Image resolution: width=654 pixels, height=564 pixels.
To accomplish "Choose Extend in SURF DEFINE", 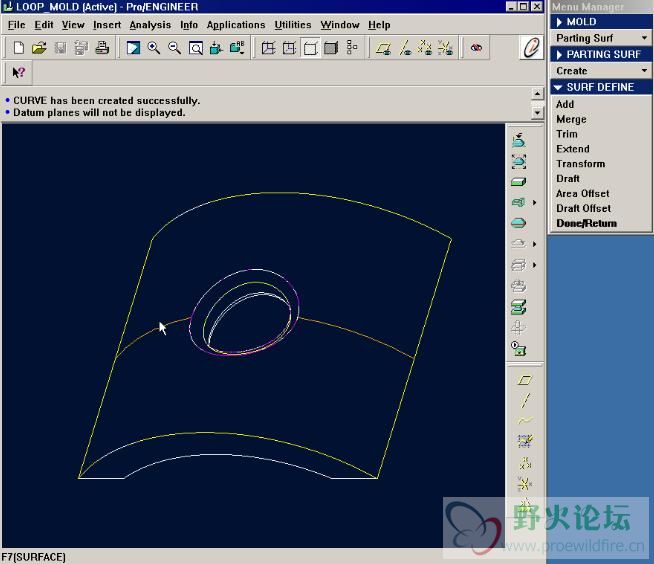I will point(573,149).
